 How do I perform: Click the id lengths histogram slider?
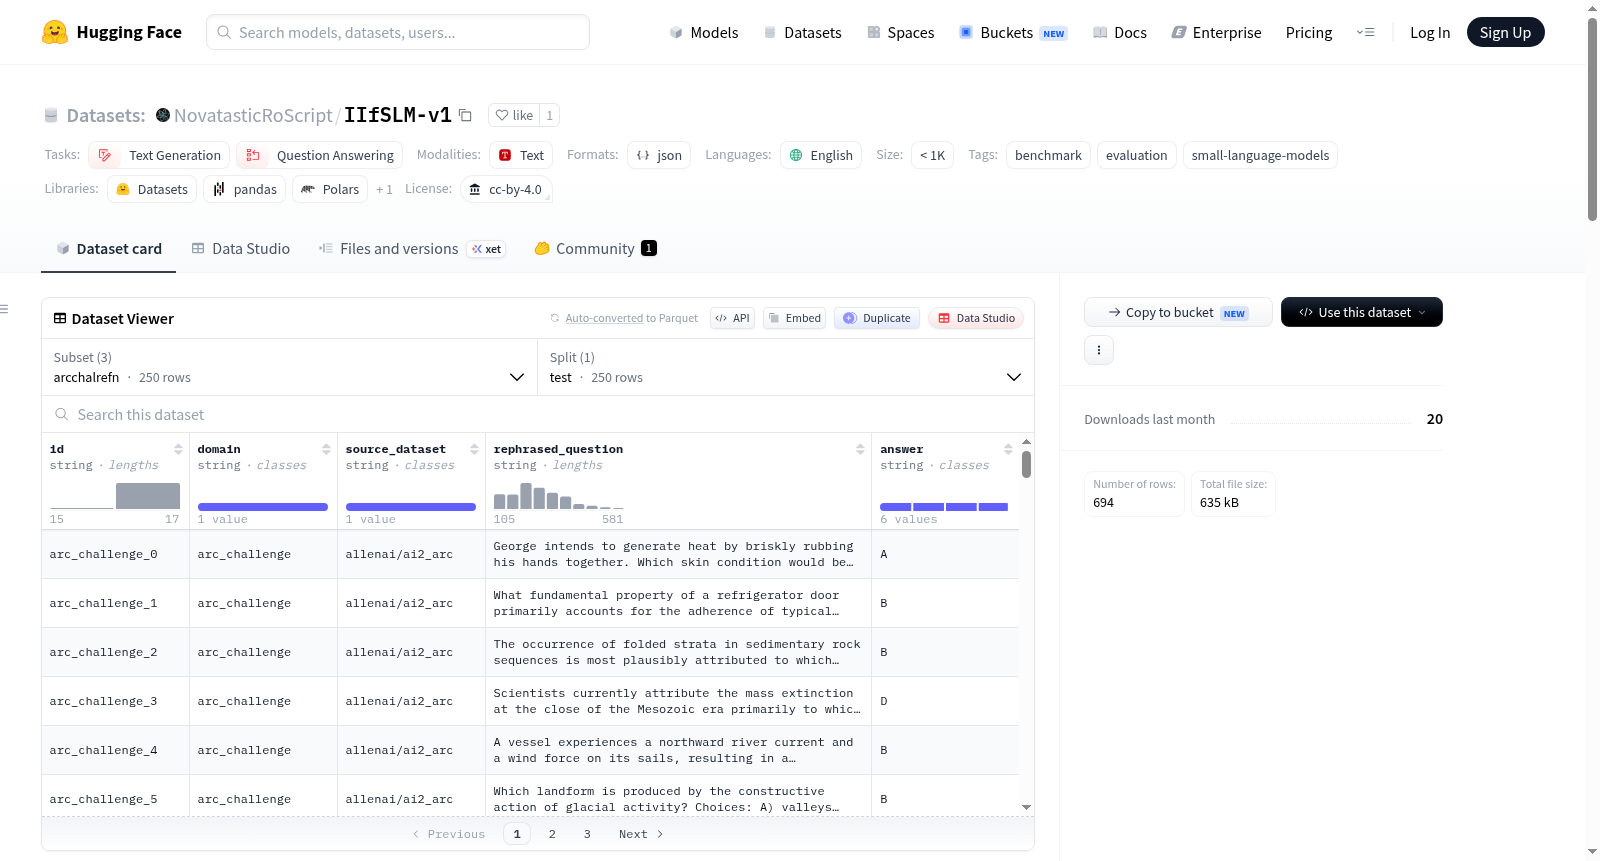(115, 496)
